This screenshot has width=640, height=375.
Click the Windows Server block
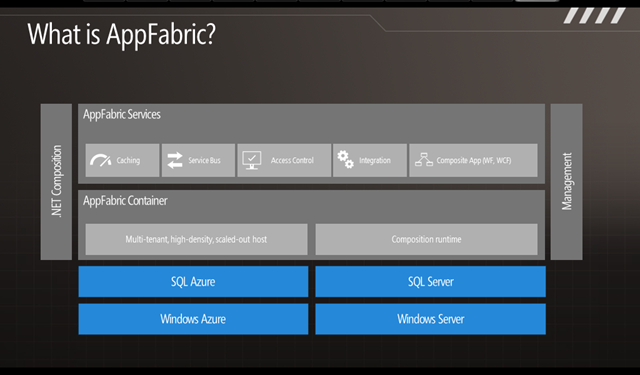(431, 319)
